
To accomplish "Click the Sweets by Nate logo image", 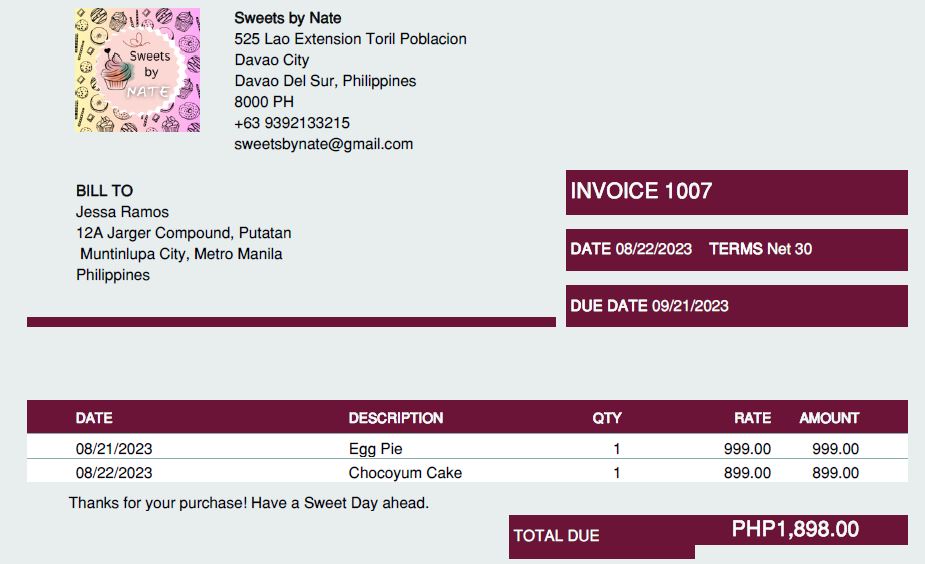I will tap(137, 70).
